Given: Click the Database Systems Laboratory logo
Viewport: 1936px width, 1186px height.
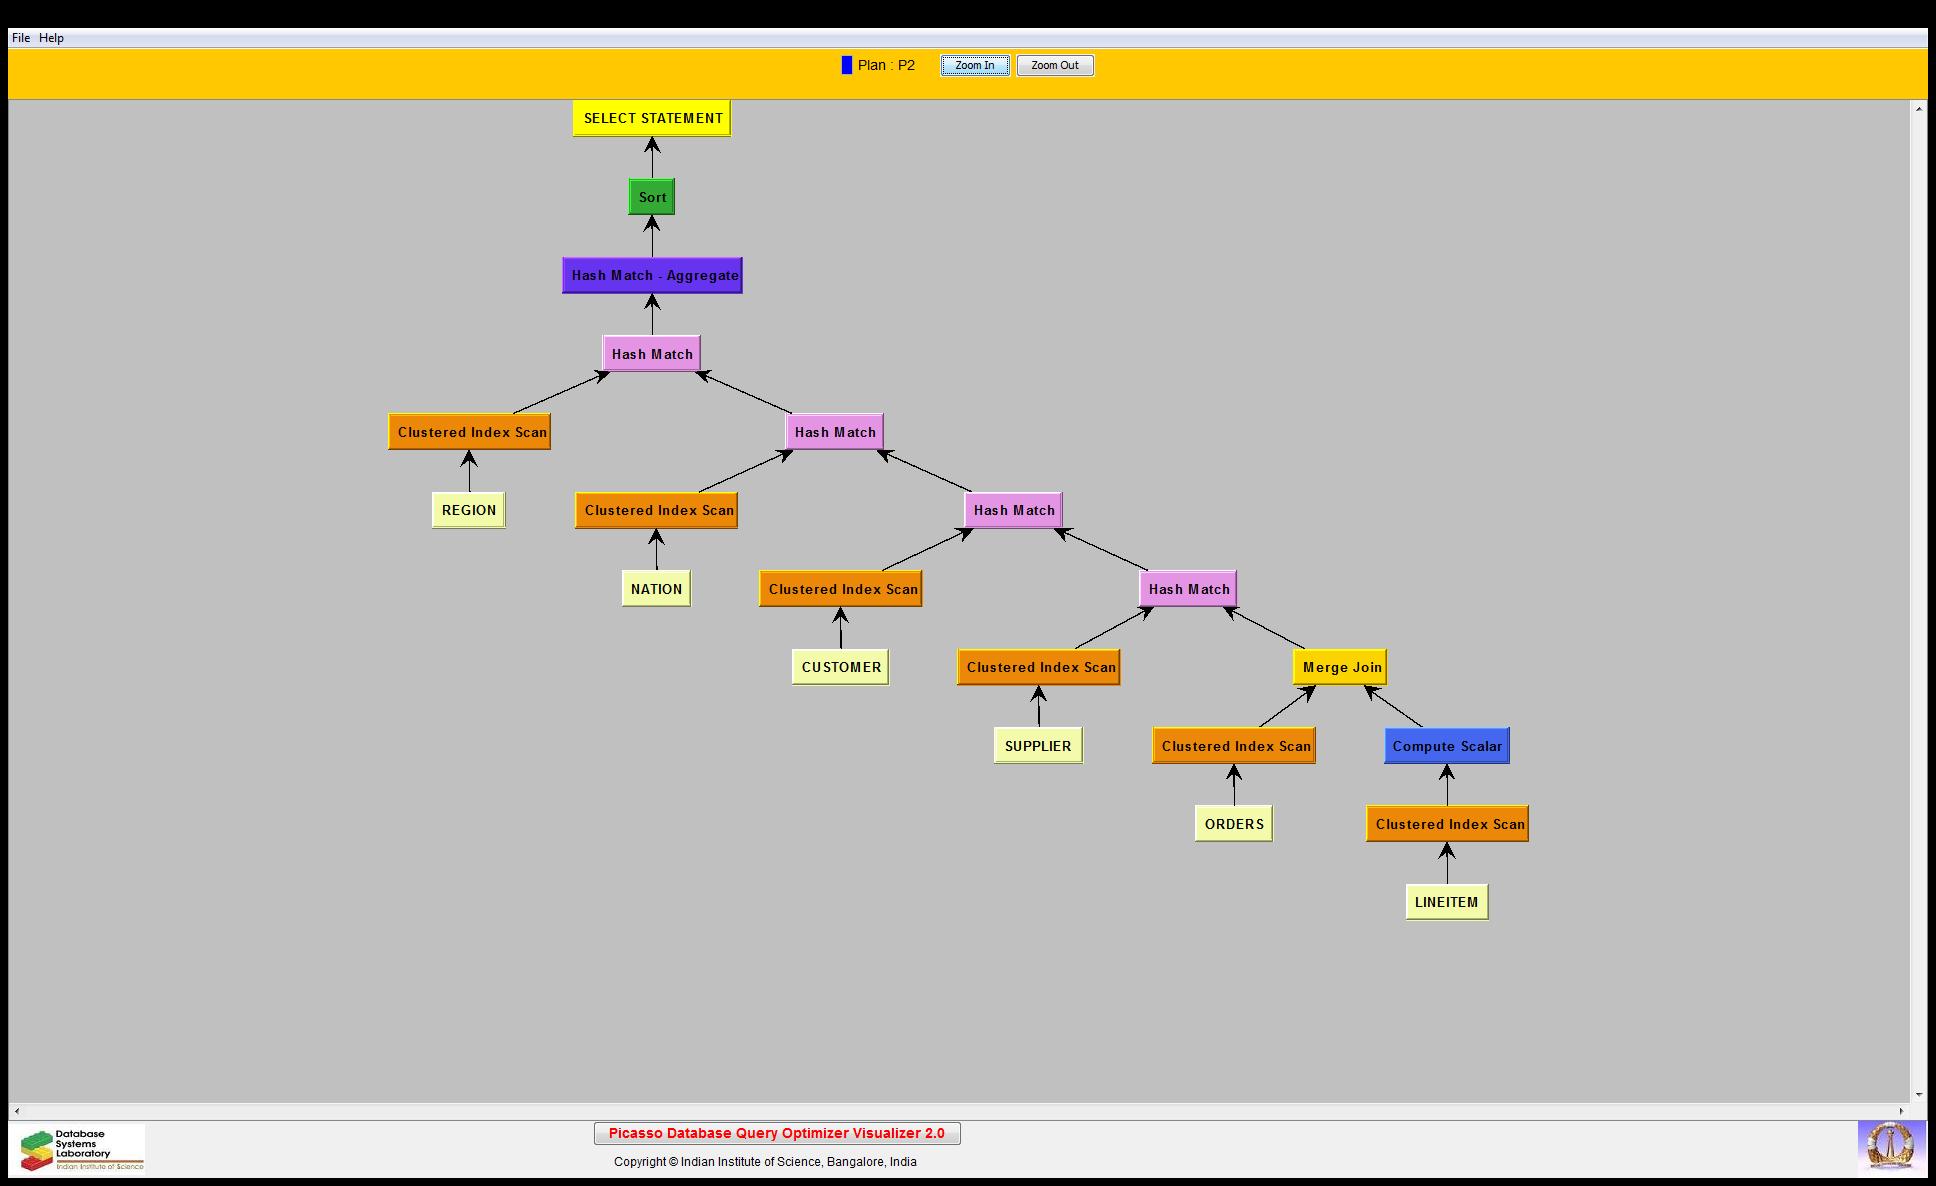Looking at the screenshot, I should (x=80, y=1149).
